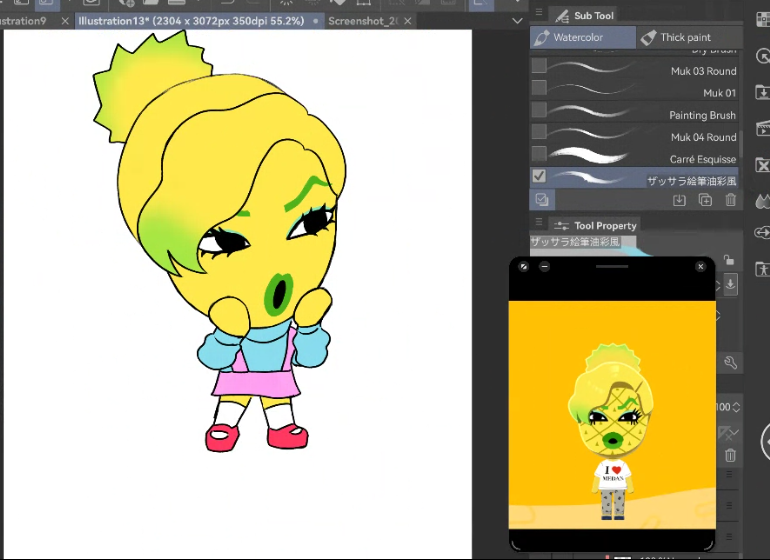The height and width of the screenshot is (560, 770).
Task: Tick the Muk 04 Round brush checkbox
Action: [x=539, y=132]
